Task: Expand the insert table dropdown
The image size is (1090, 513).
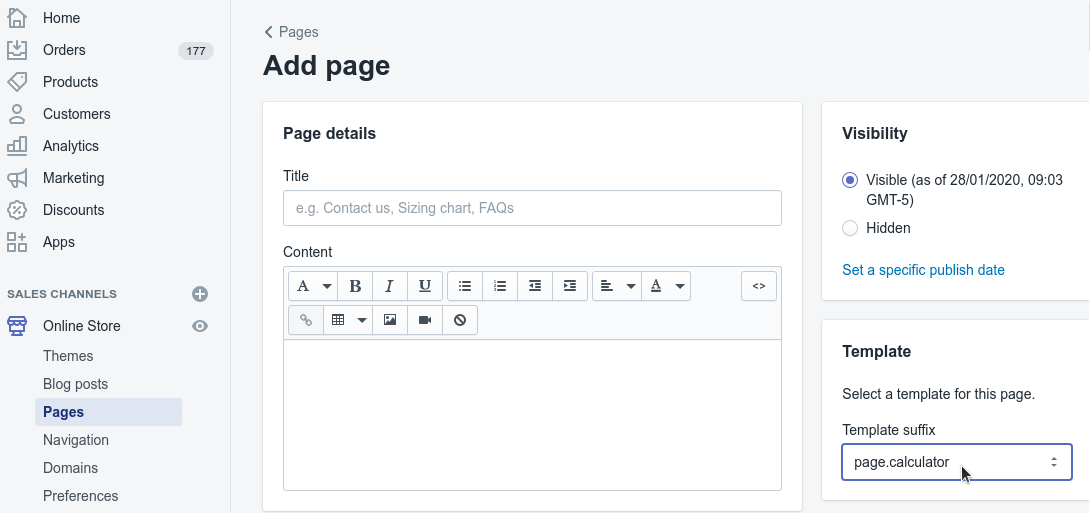Action: point(348,320)
